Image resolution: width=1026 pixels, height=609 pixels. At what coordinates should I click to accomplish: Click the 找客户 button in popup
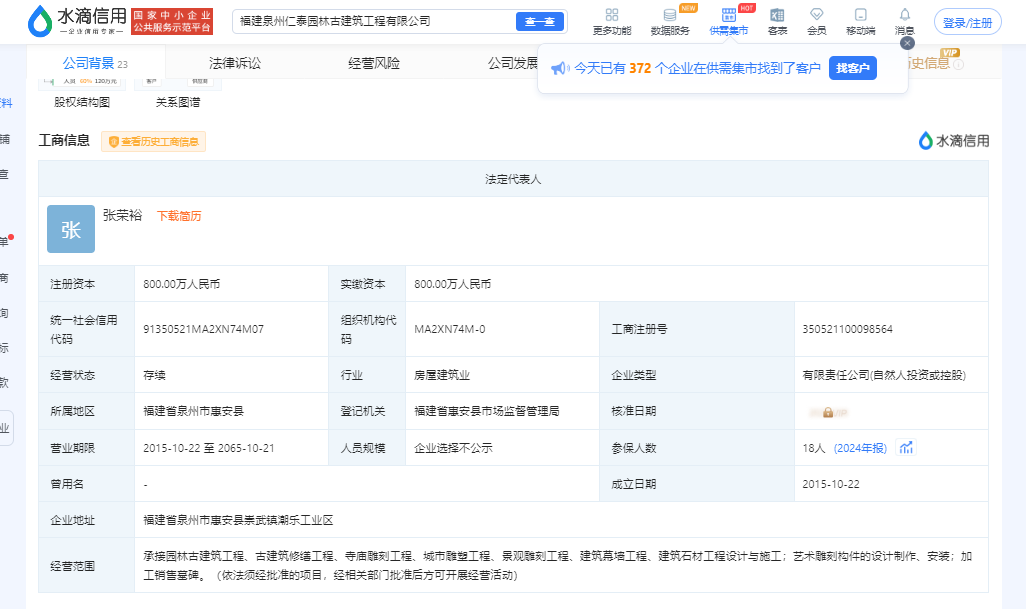click(852, 68)
